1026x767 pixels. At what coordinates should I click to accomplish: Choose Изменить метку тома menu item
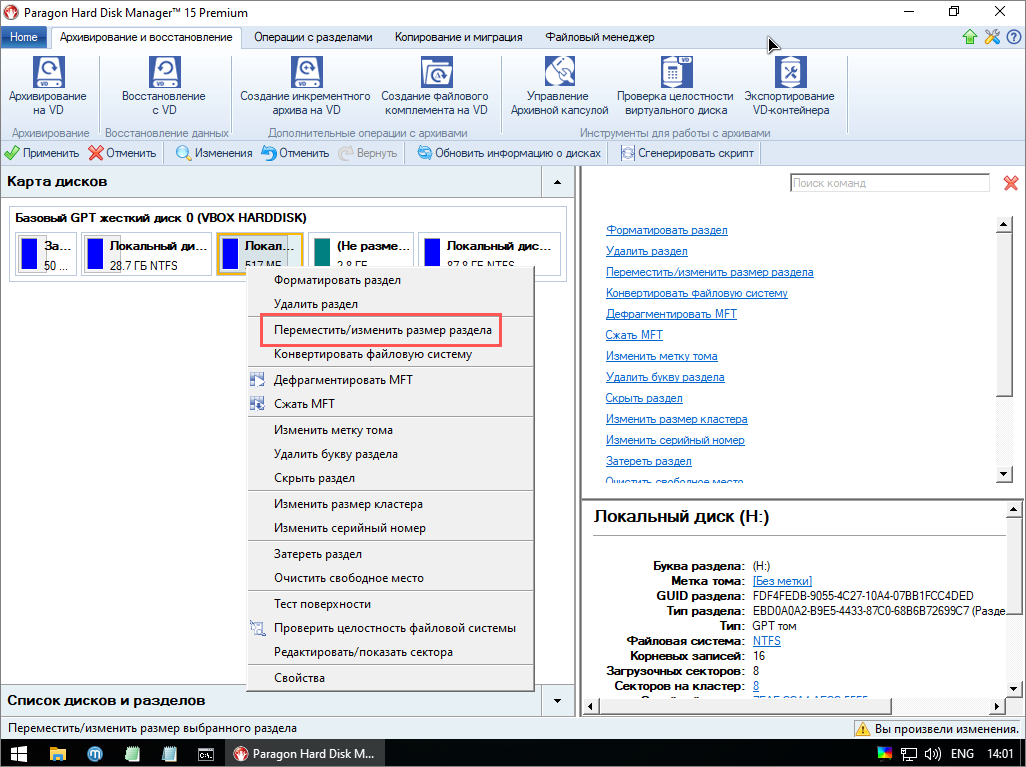(x=391, y=430)
